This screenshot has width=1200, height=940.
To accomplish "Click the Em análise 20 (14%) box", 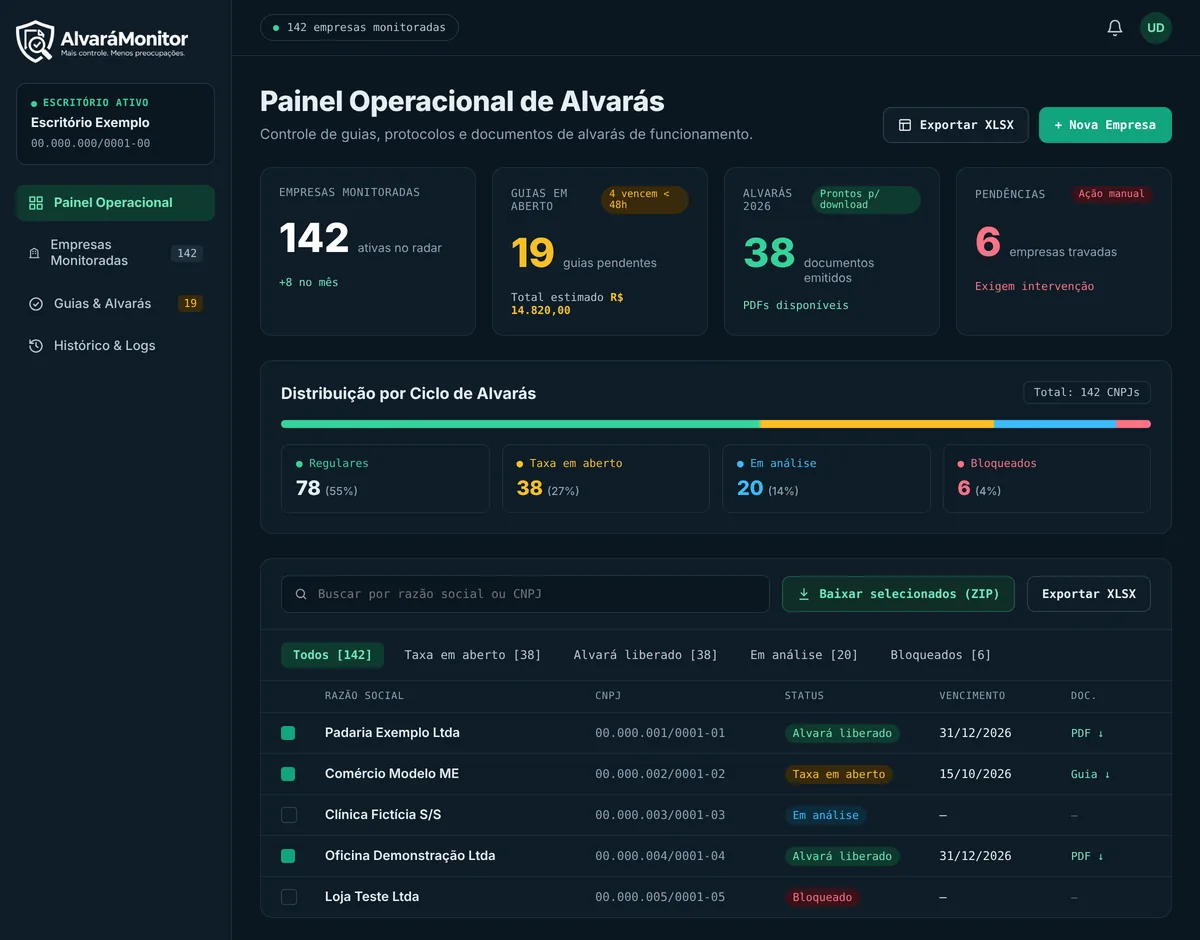I will tap(826, 479).
